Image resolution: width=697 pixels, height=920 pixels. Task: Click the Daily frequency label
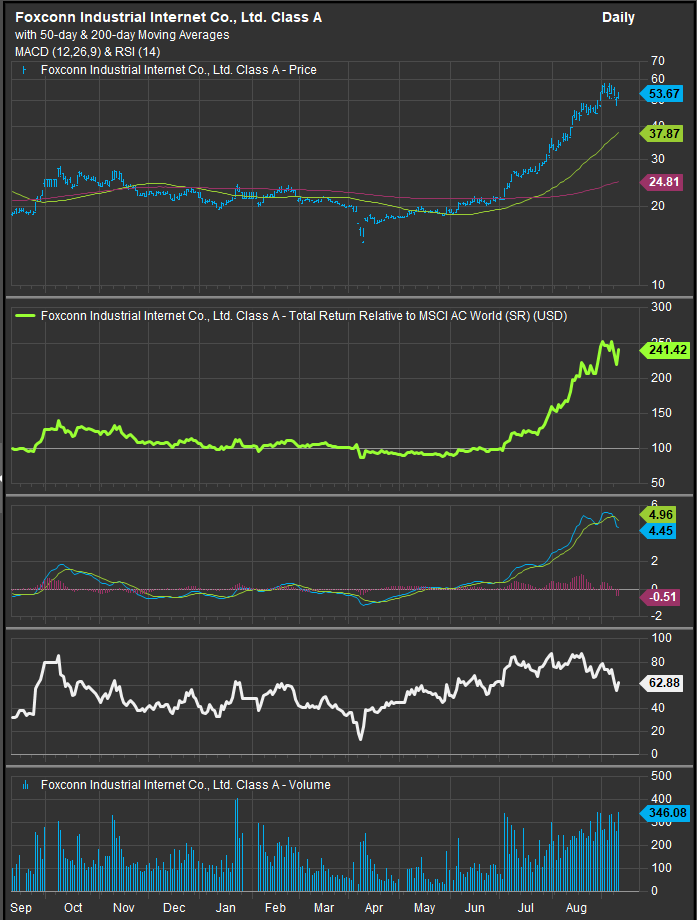618,17
